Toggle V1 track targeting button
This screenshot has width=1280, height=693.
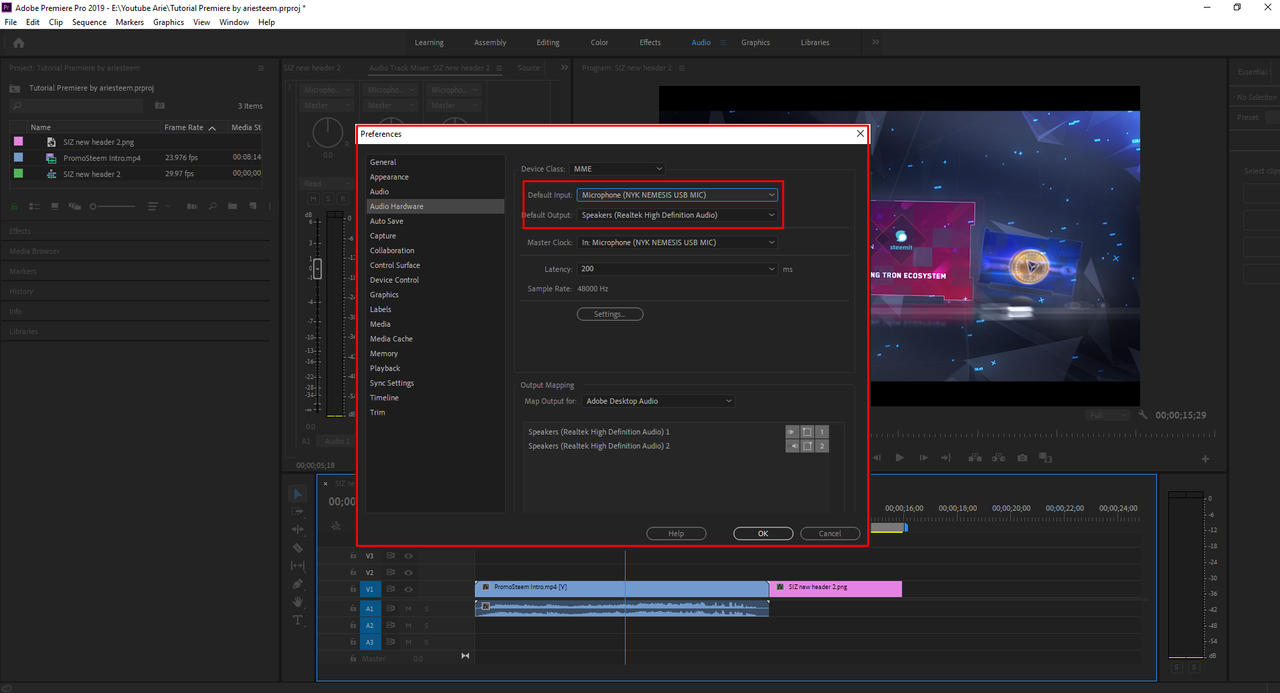[369, 589]
